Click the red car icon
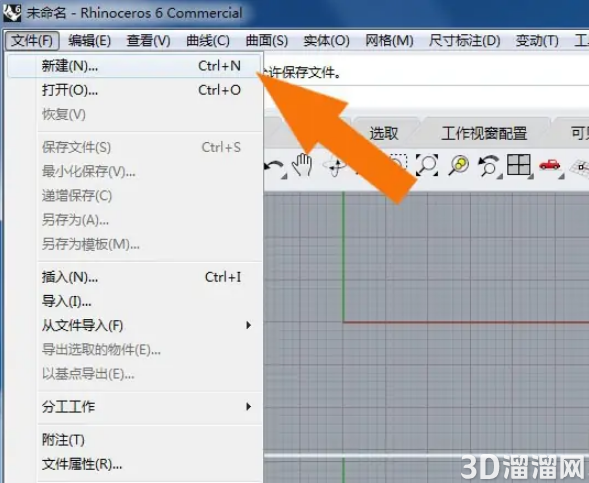Screen dimensions: 589x483 pos(550,165)
